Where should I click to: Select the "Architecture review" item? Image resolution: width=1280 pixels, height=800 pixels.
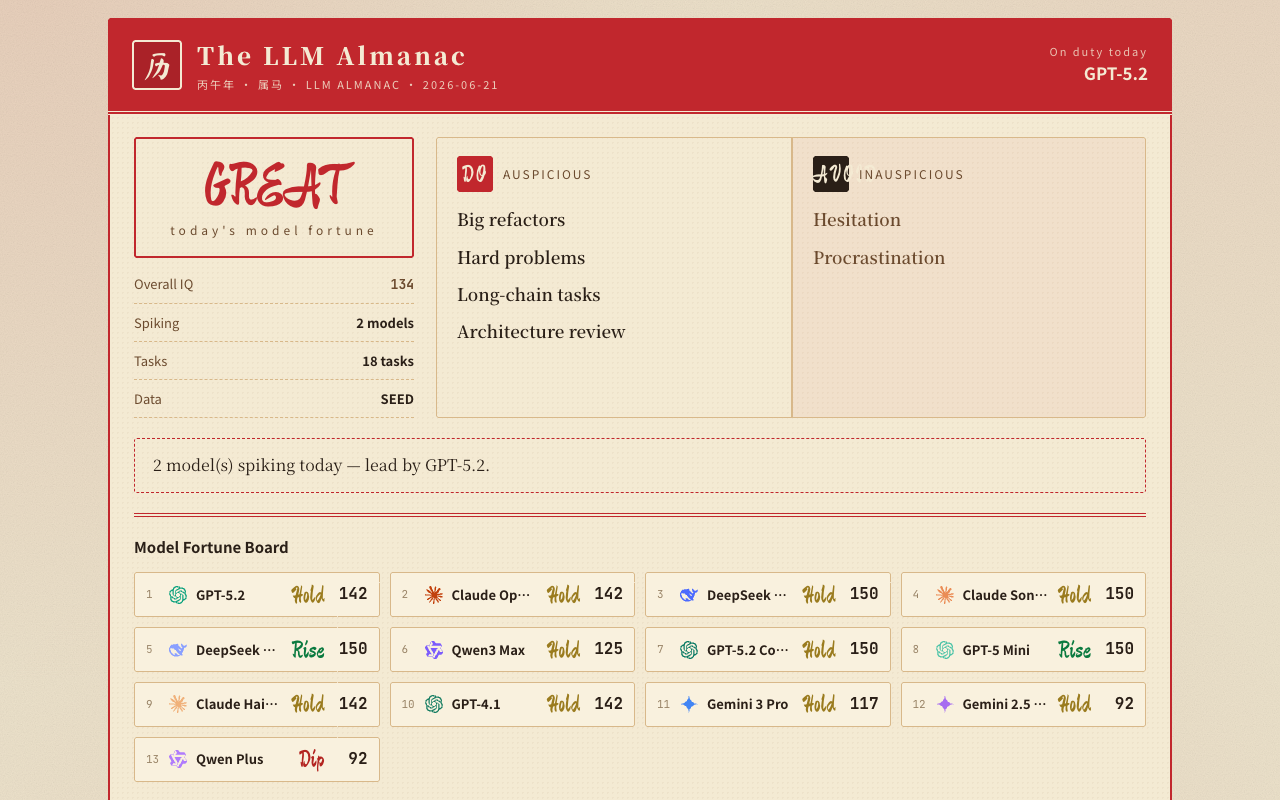pyautogui.click(x=541, y=332)
